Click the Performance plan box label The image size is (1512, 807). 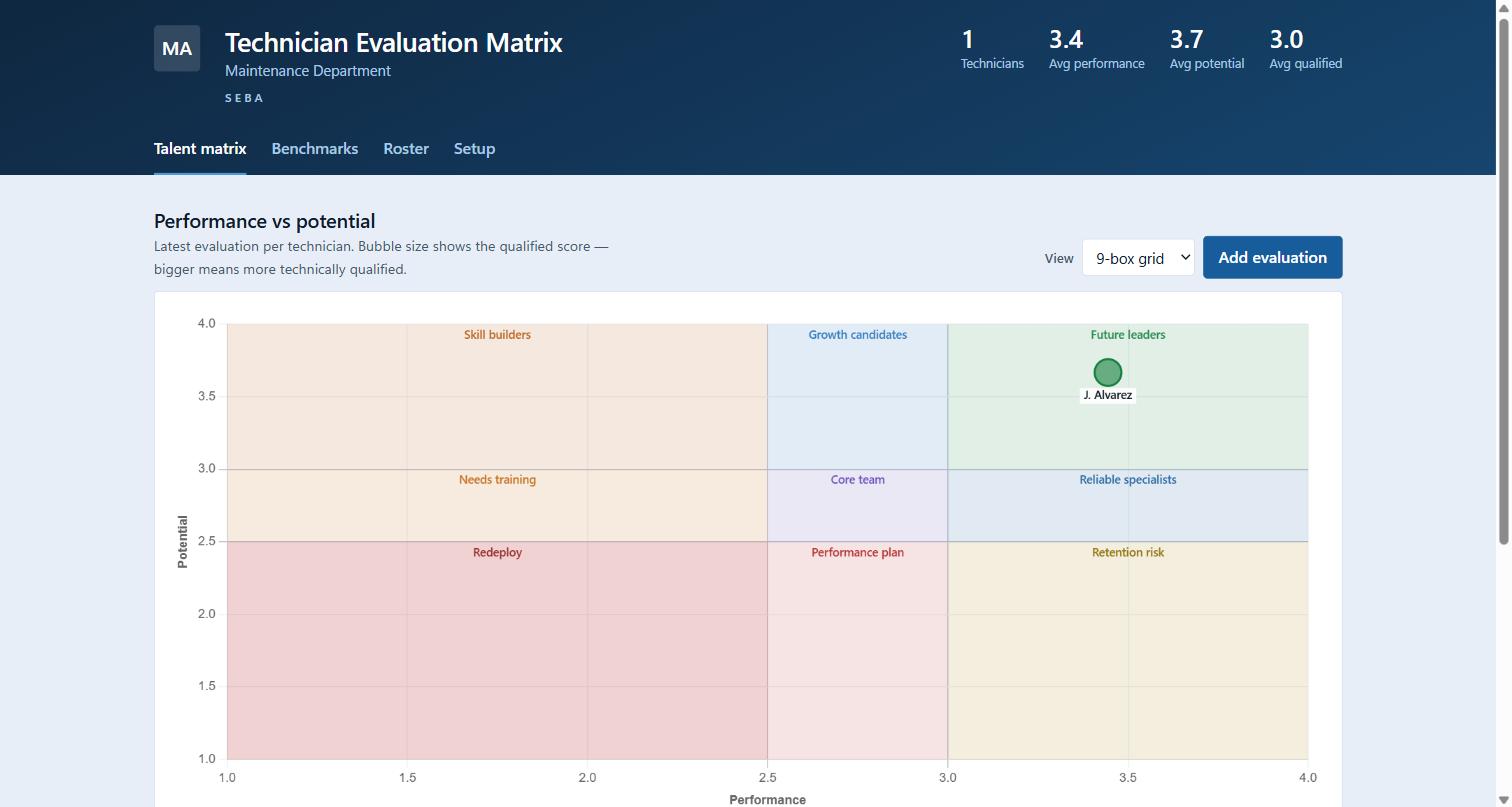click(858, 553)
